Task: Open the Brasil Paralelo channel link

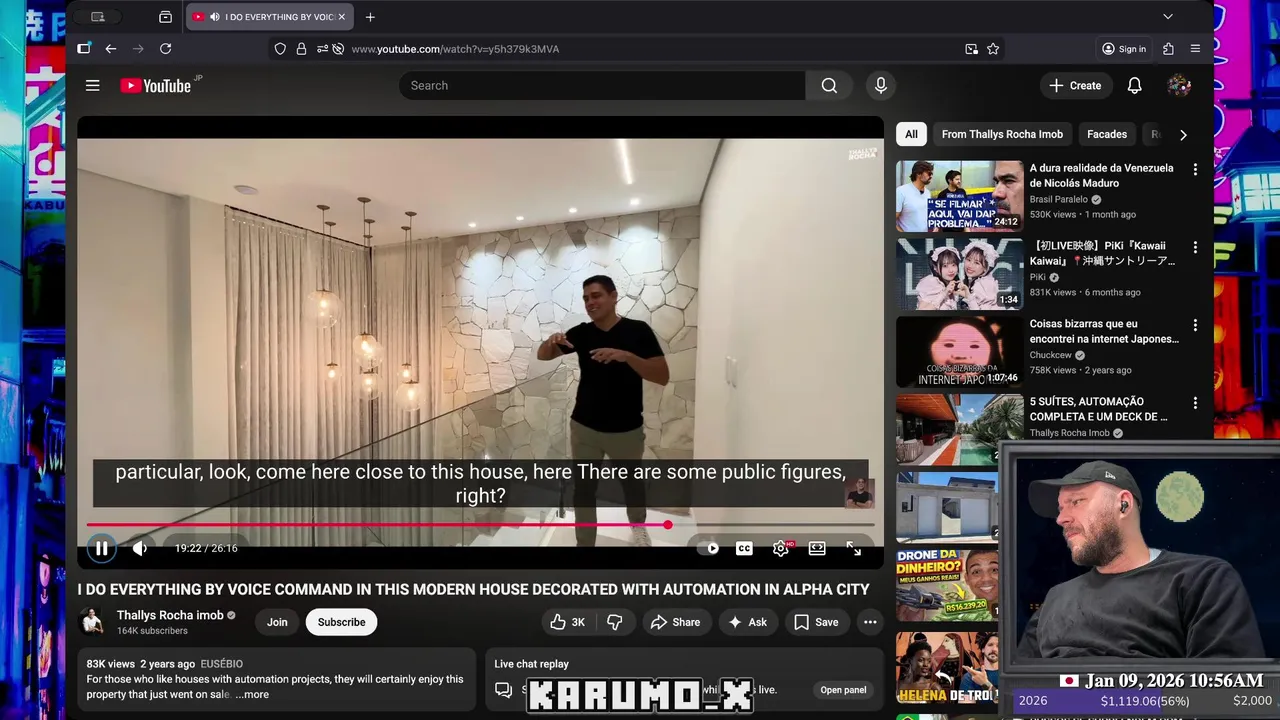Action: click(1059, 199)
